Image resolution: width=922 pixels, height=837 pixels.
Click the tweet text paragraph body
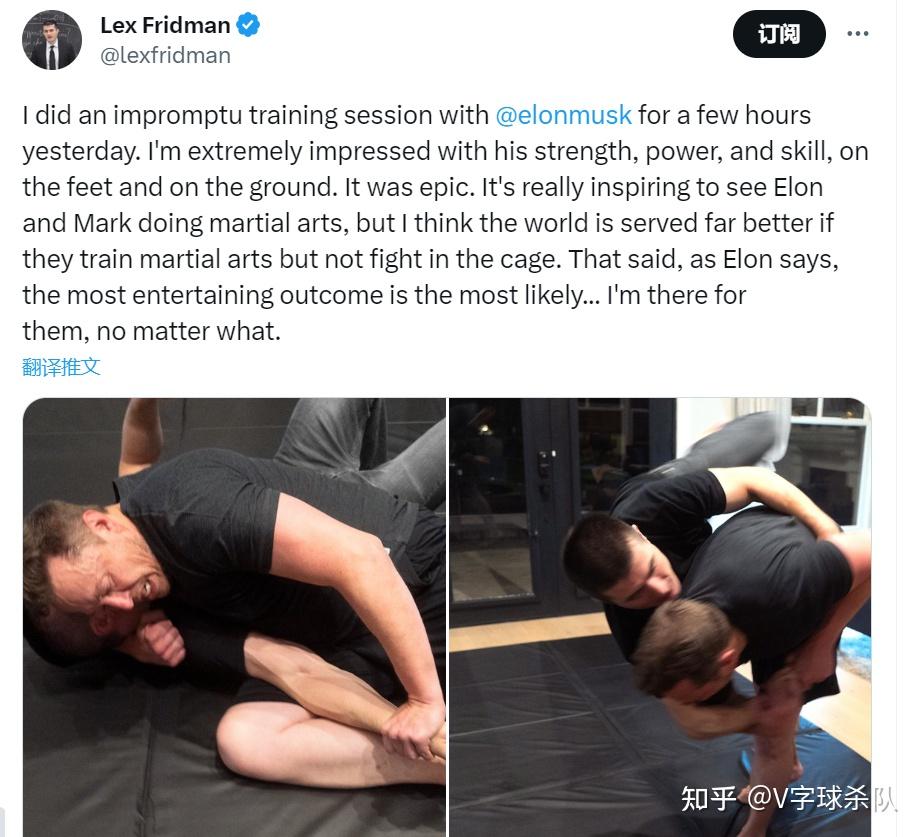445,223
